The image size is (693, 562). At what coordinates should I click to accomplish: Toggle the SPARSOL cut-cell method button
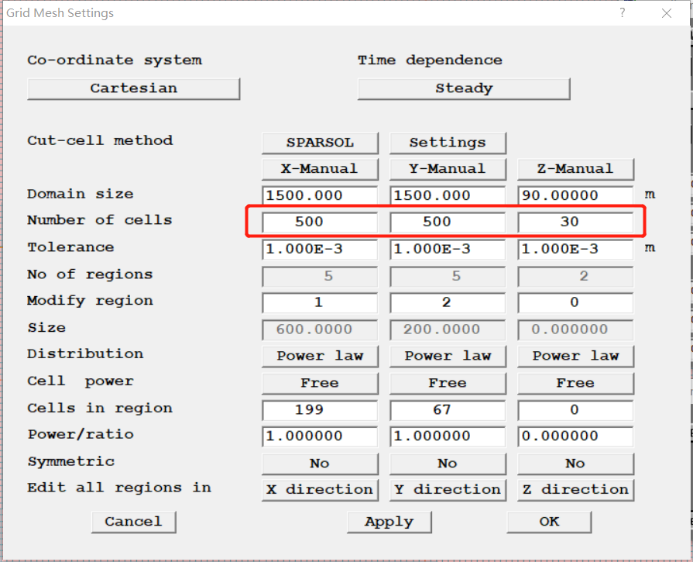click(320, 143)
